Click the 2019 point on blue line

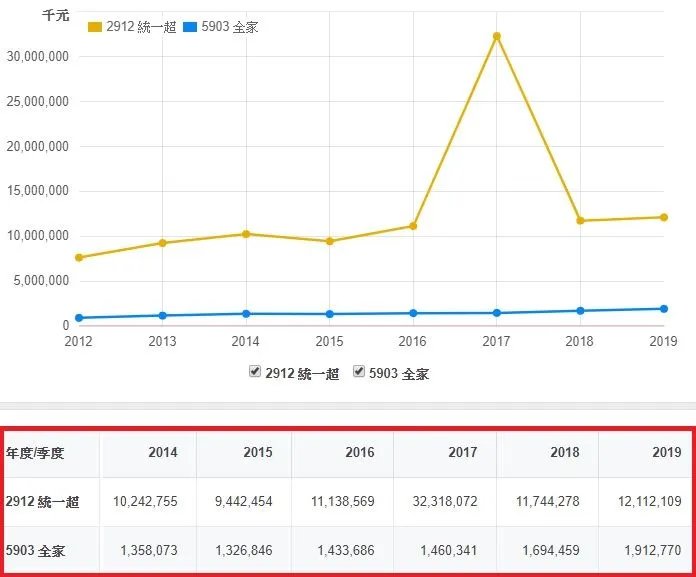coord(664,309)
